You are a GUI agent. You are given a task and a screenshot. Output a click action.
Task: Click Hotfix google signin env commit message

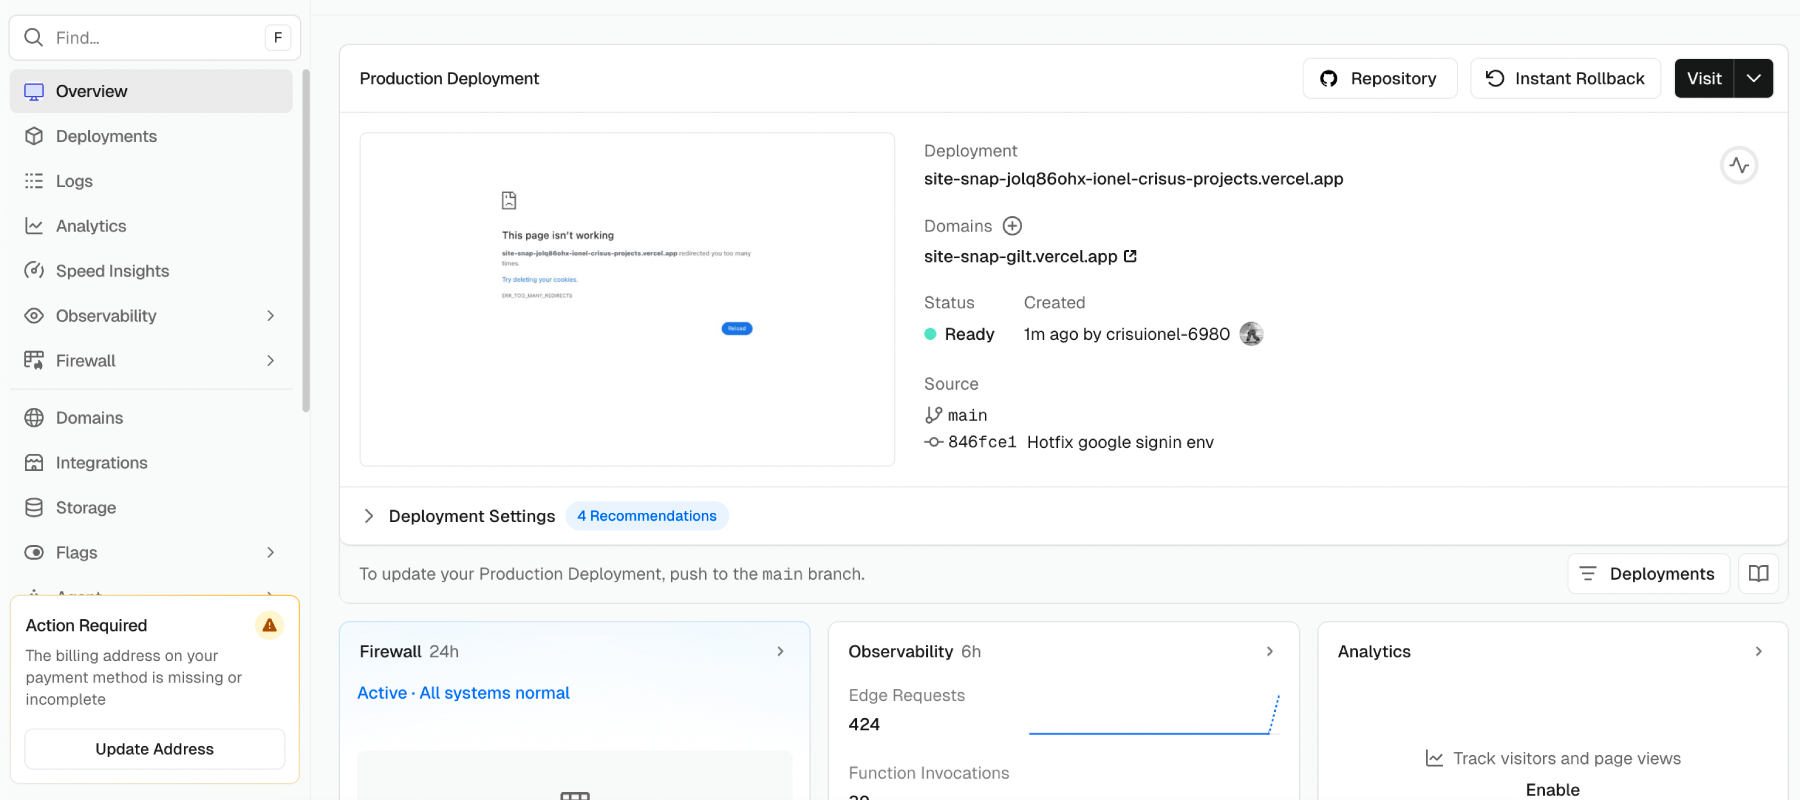tap(1120, 442)
